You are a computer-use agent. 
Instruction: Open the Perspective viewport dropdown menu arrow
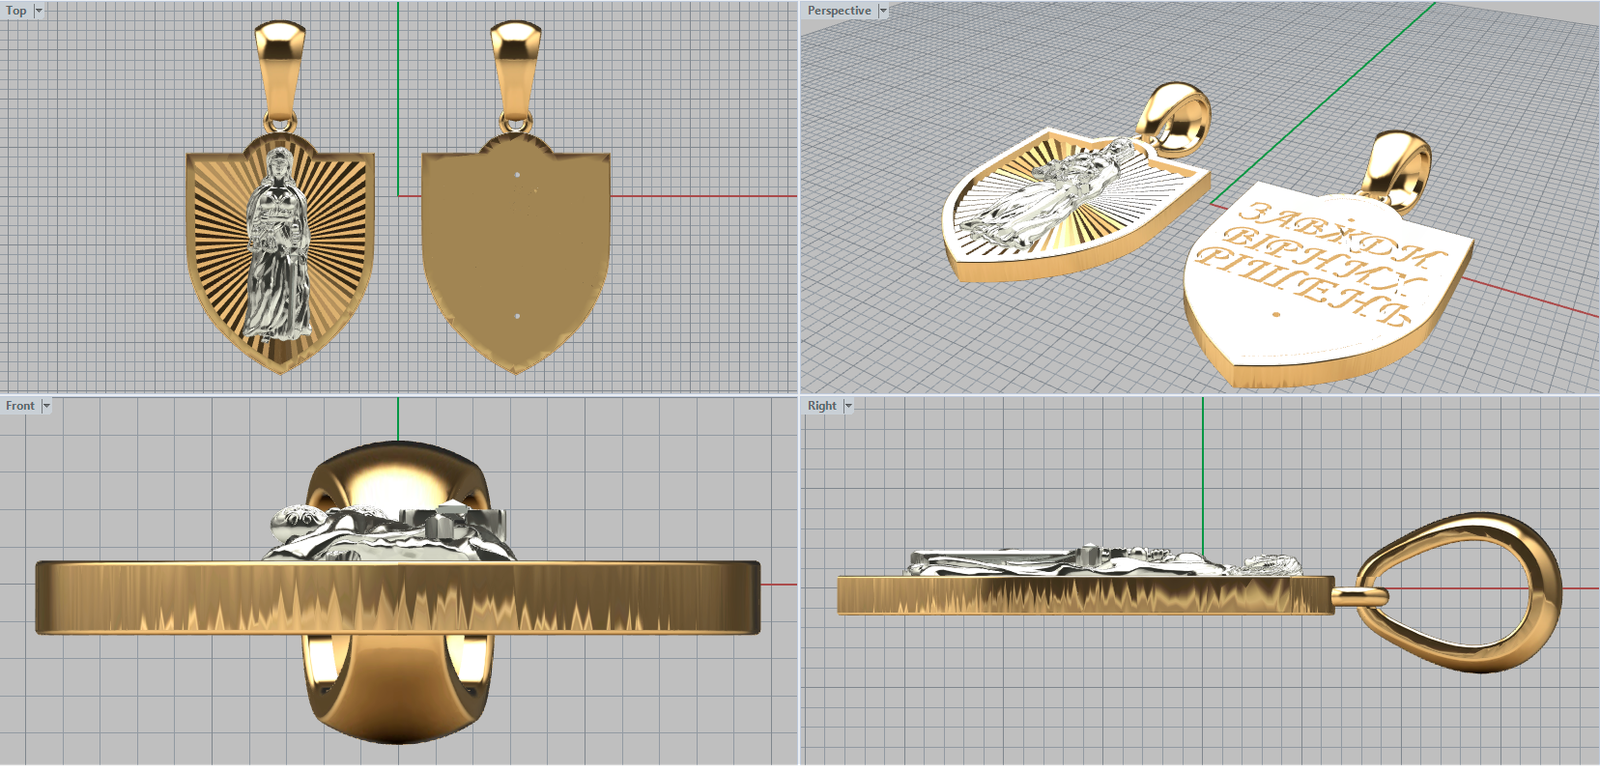(x=883, y=11)
